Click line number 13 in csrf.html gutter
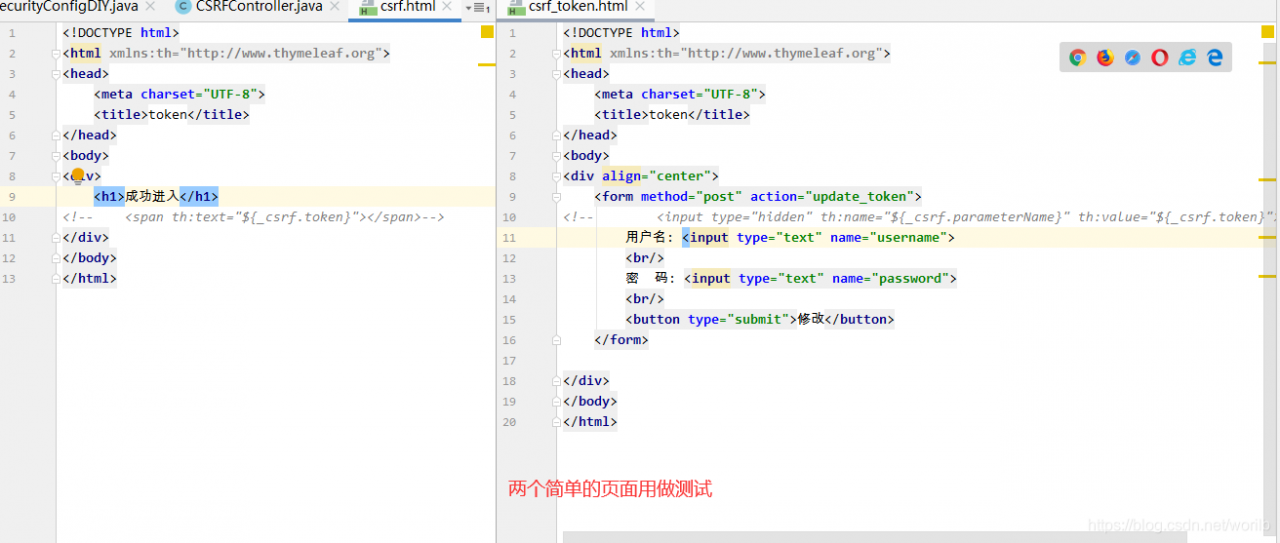The image size is (1280, 543). [10, 278]
